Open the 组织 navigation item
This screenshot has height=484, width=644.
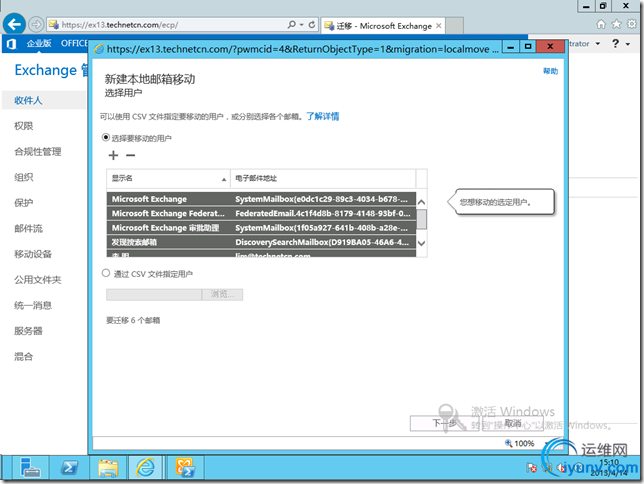click(23, 177)
